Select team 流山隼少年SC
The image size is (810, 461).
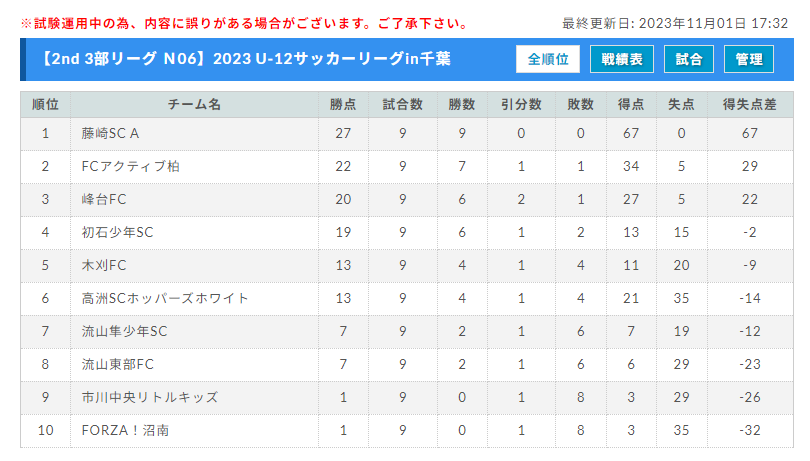pos(124,331)
